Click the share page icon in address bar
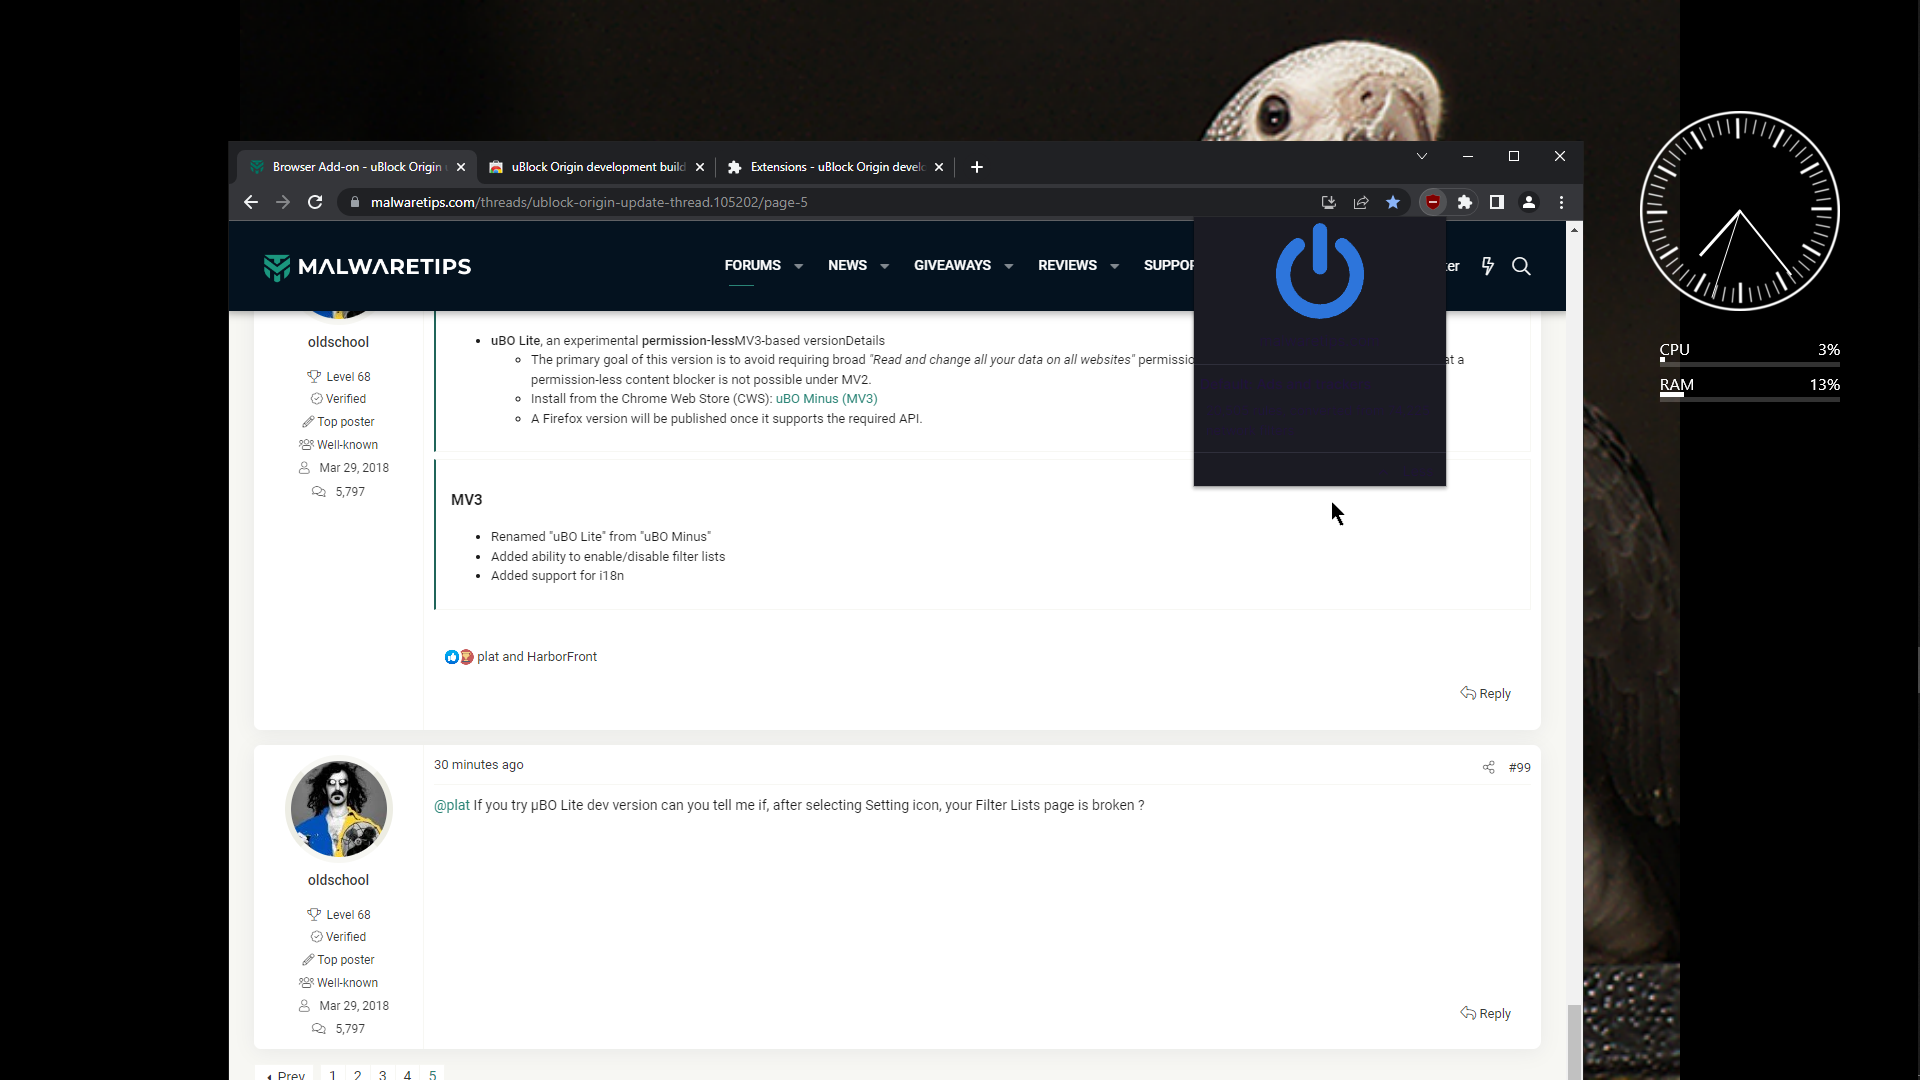The width and height of the screenshot is (1920, 1080). point(1361,202)
